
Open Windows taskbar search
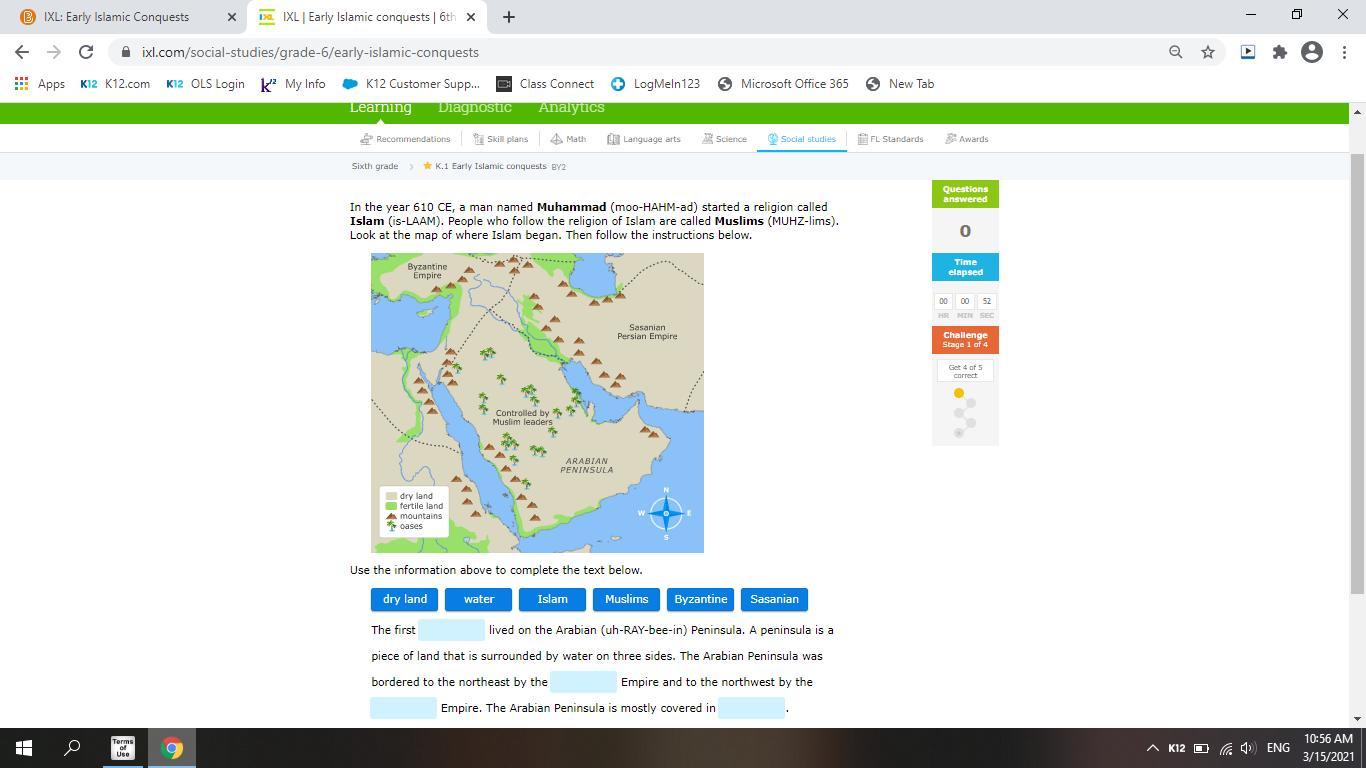72,748
